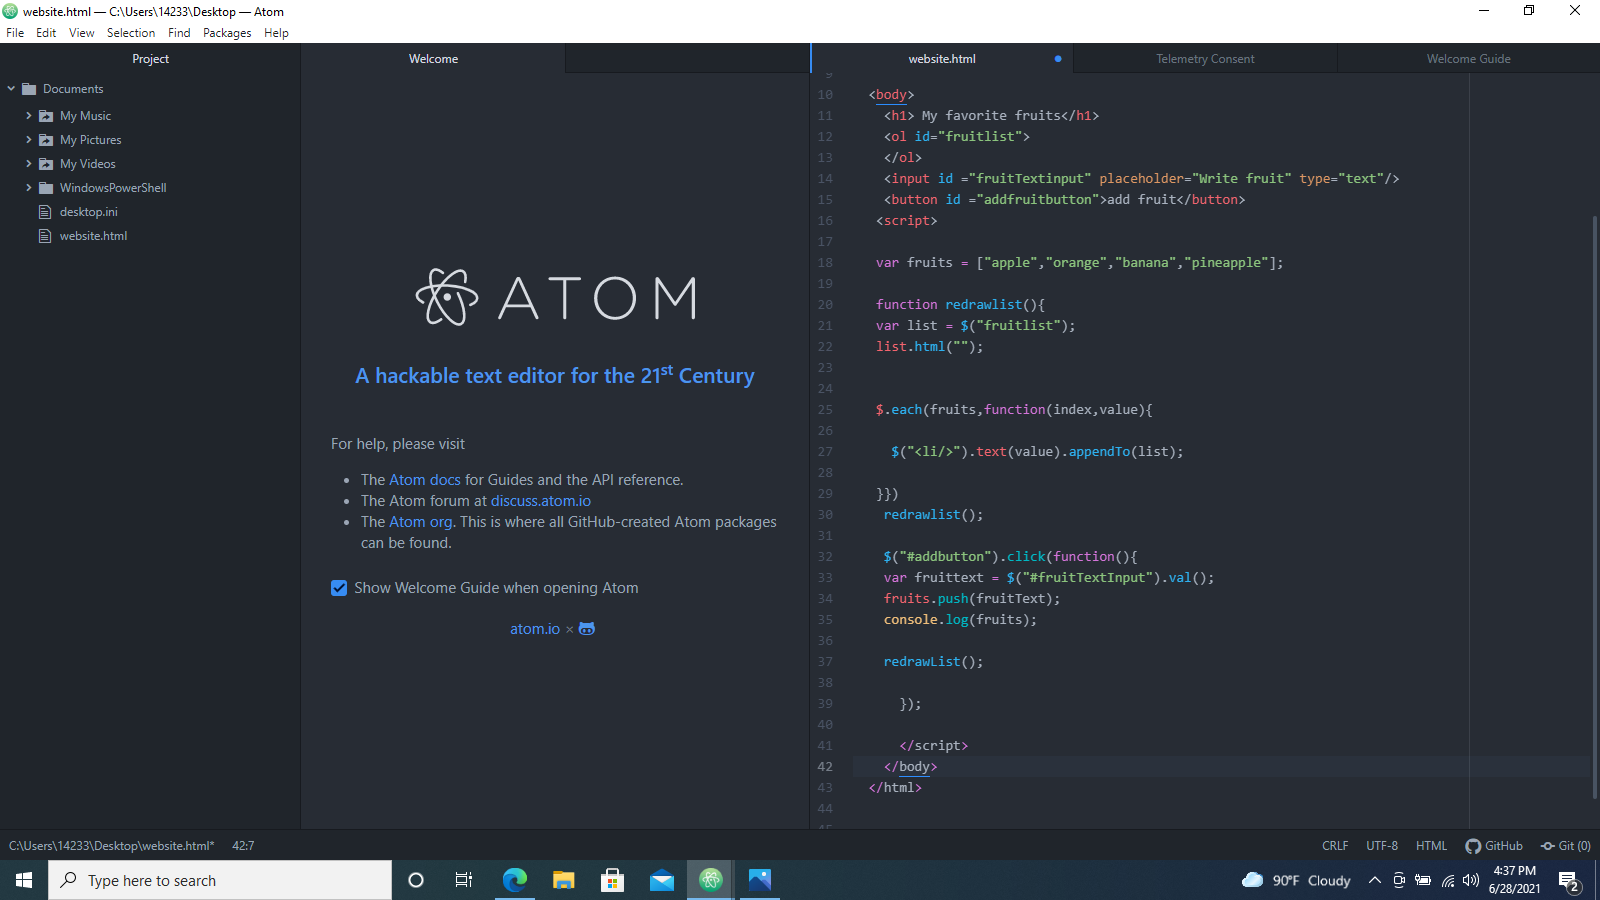
Task: Open the GitHub panel from status bar
Action: coord(1494,846)
